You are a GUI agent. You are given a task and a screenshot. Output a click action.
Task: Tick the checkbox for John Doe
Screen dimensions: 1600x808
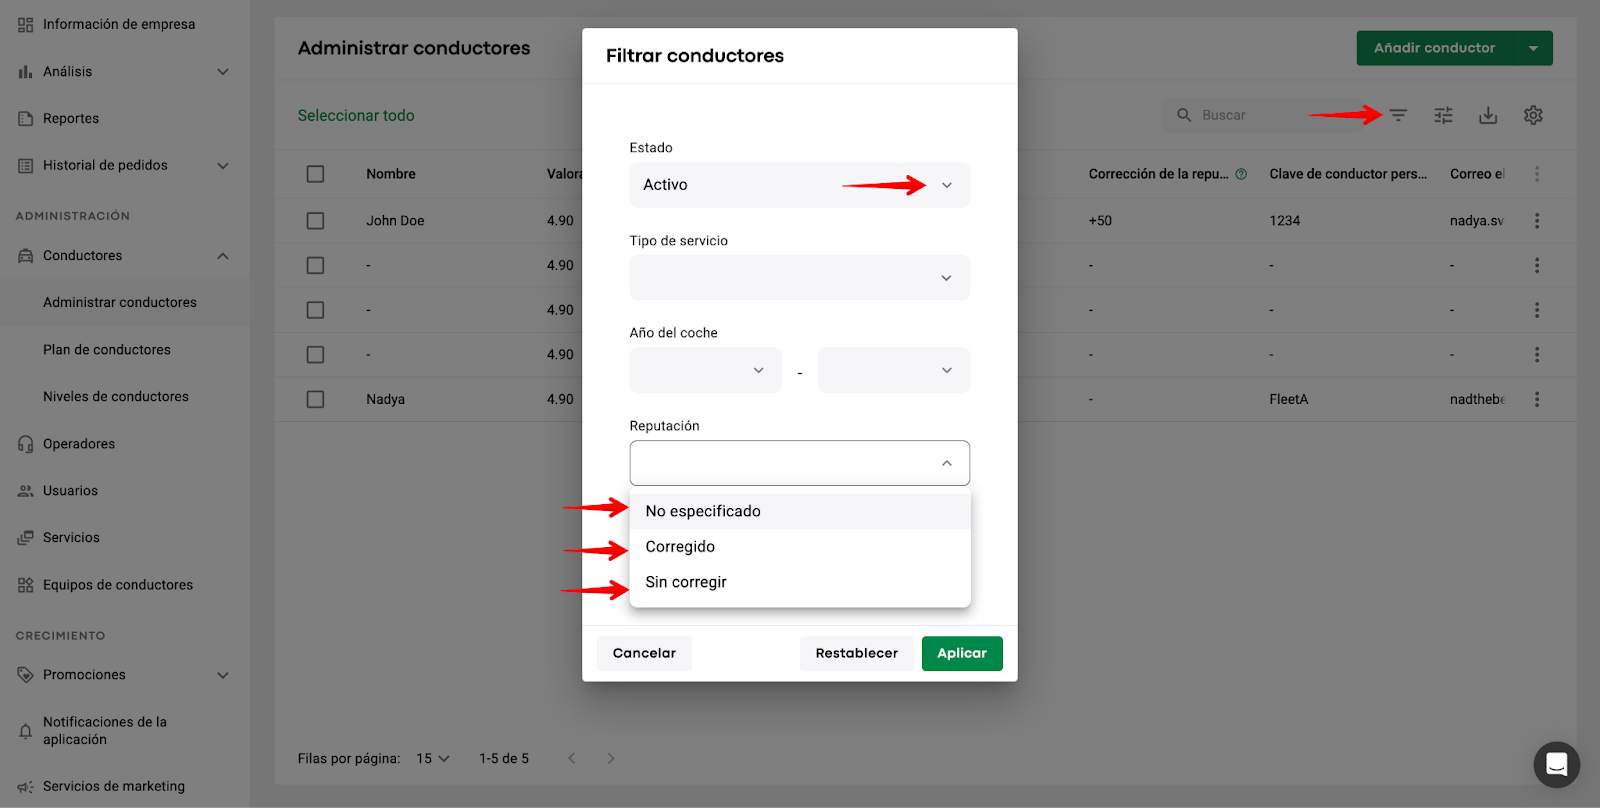(x=316, y=221)
